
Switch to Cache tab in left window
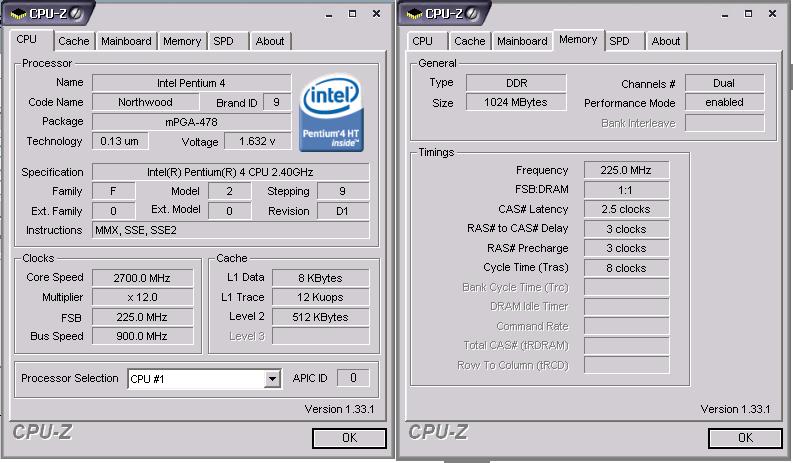[73, 41]
